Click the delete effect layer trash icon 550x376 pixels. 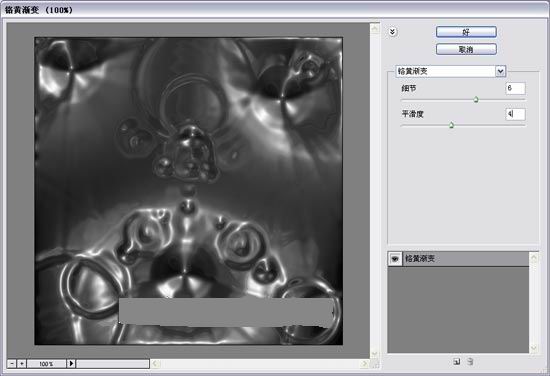(x=470, y=362)
